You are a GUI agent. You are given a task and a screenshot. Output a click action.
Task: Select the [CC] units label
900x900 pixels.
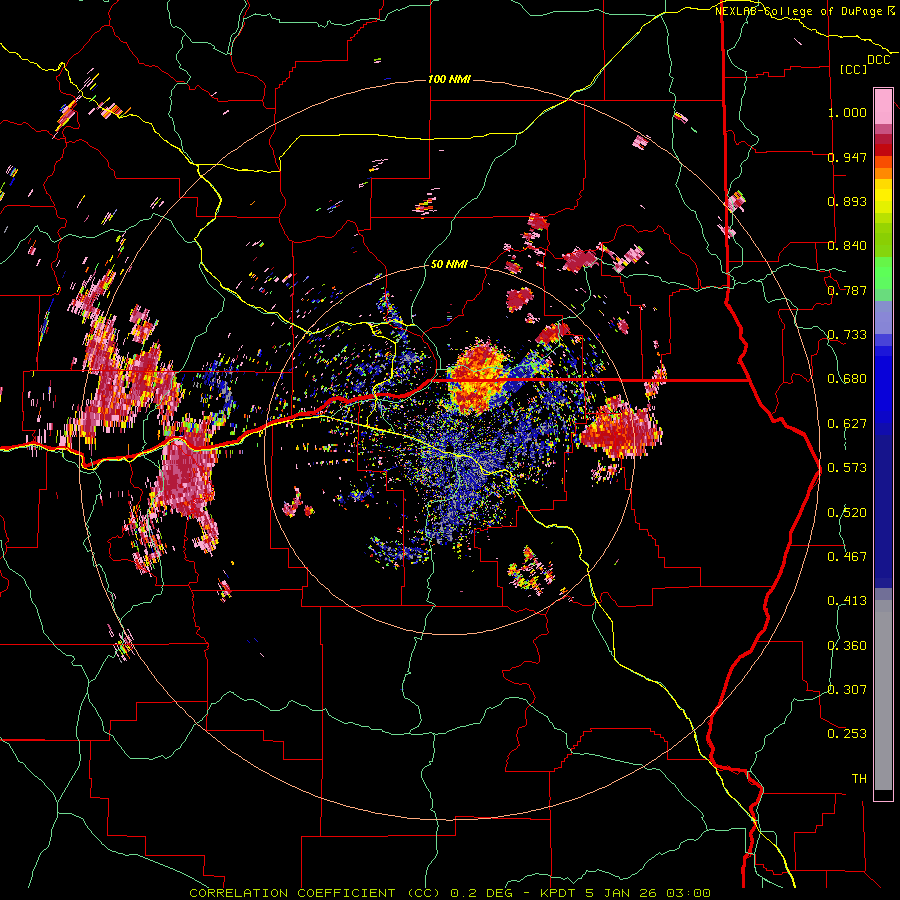pyautogui.click(x=853, y=69)
